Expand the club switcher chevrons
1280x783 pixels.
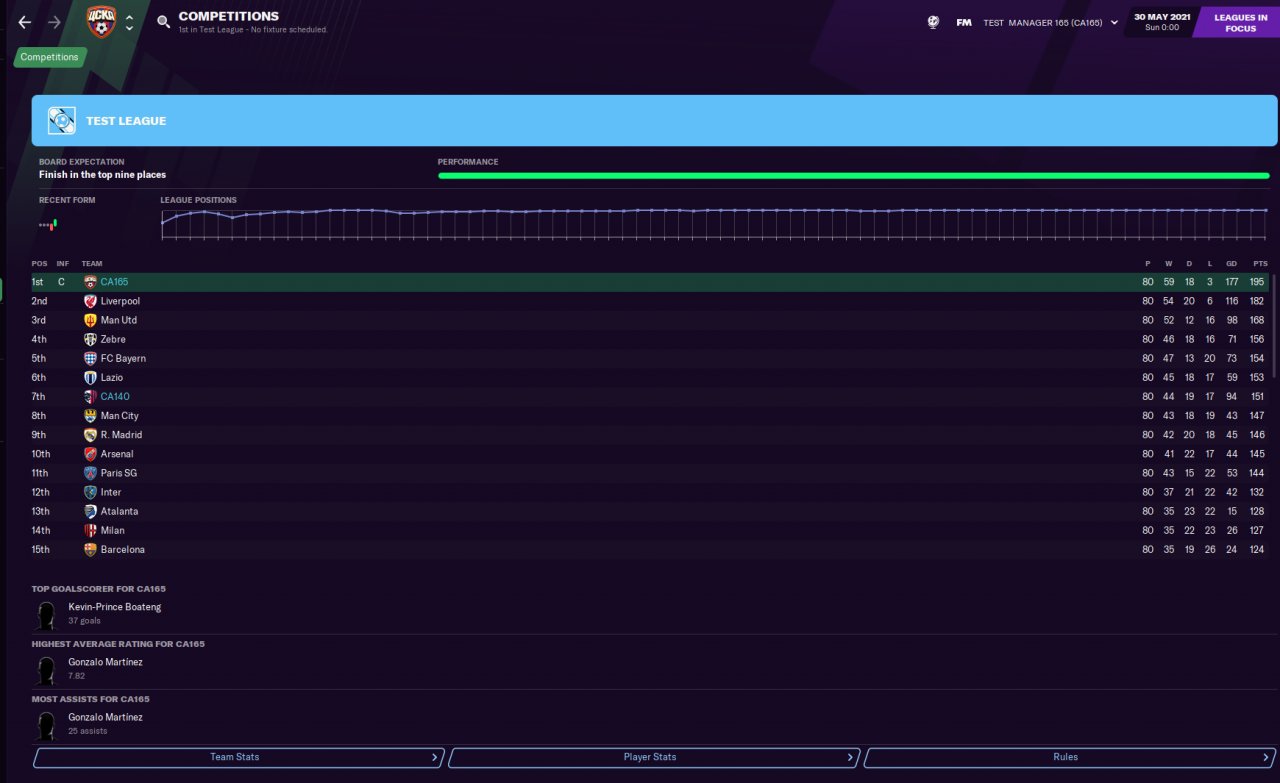coord(129,22)
